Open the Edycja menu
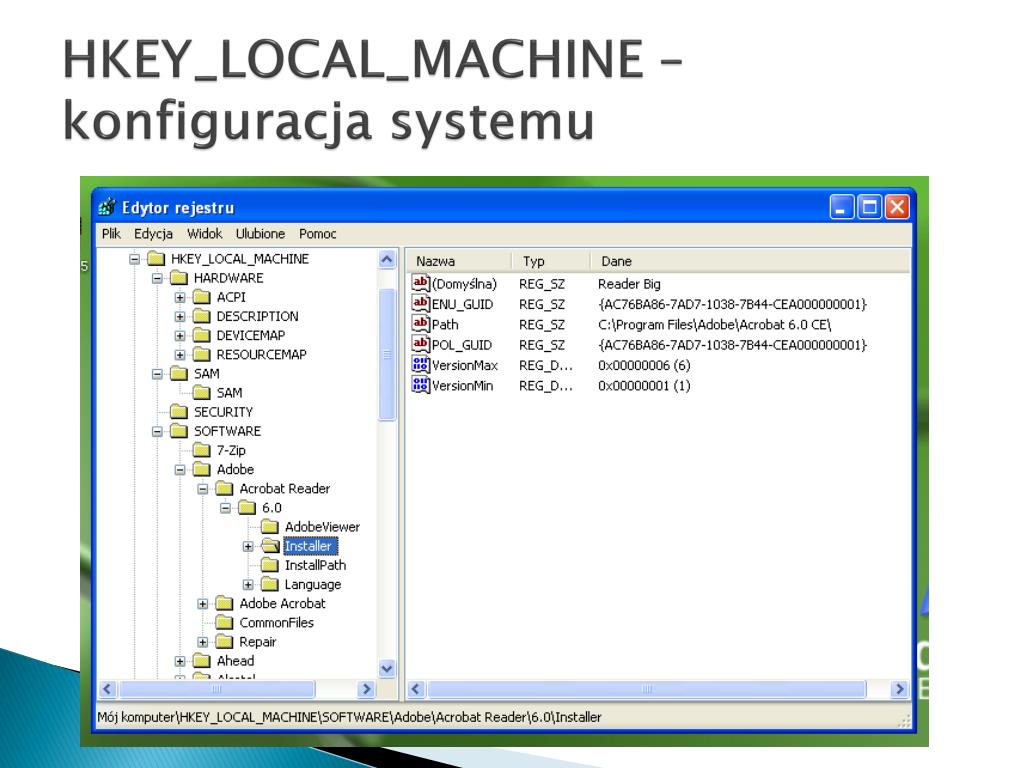The image size is (1024, 768). point(153,234)
